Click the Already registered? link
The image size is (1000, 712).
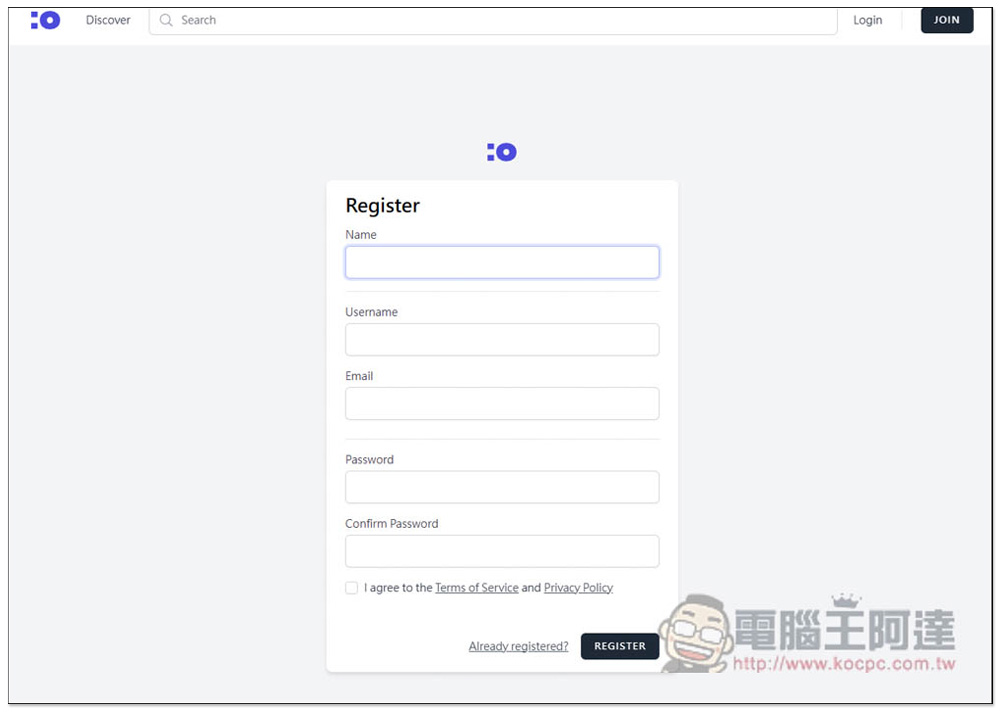click(518, 646)
